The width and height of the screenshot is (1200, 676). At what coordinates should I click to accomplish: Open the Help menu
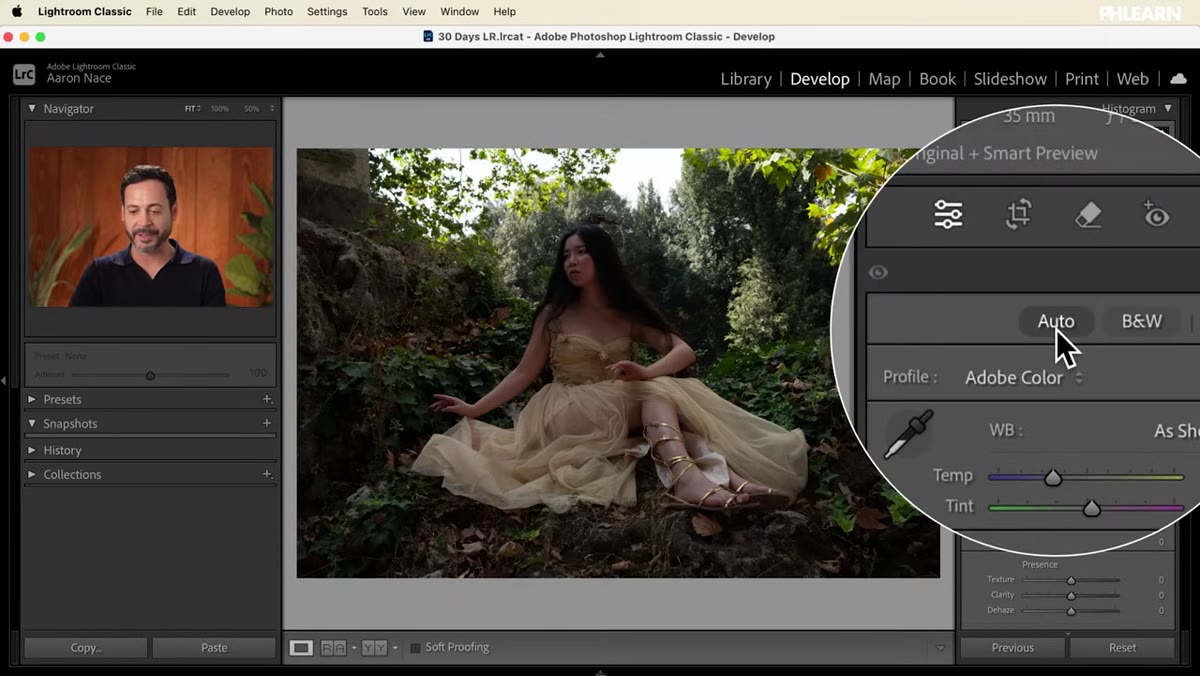click(x=505, y=11)
